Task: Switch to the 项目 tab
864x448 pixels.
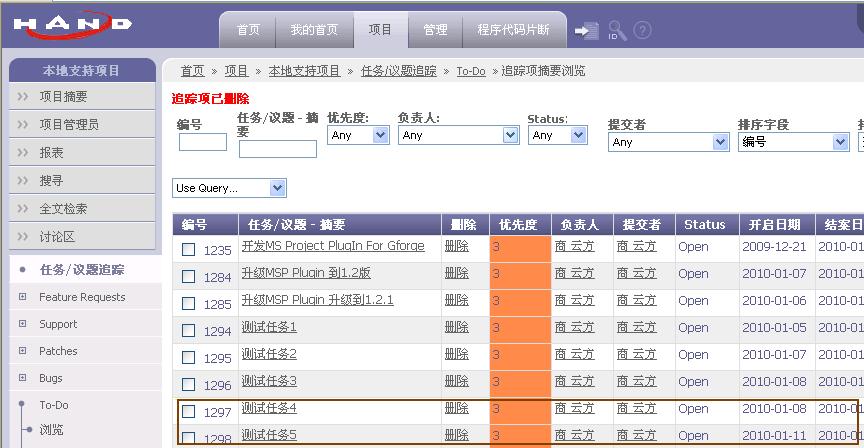Action: 380,30
